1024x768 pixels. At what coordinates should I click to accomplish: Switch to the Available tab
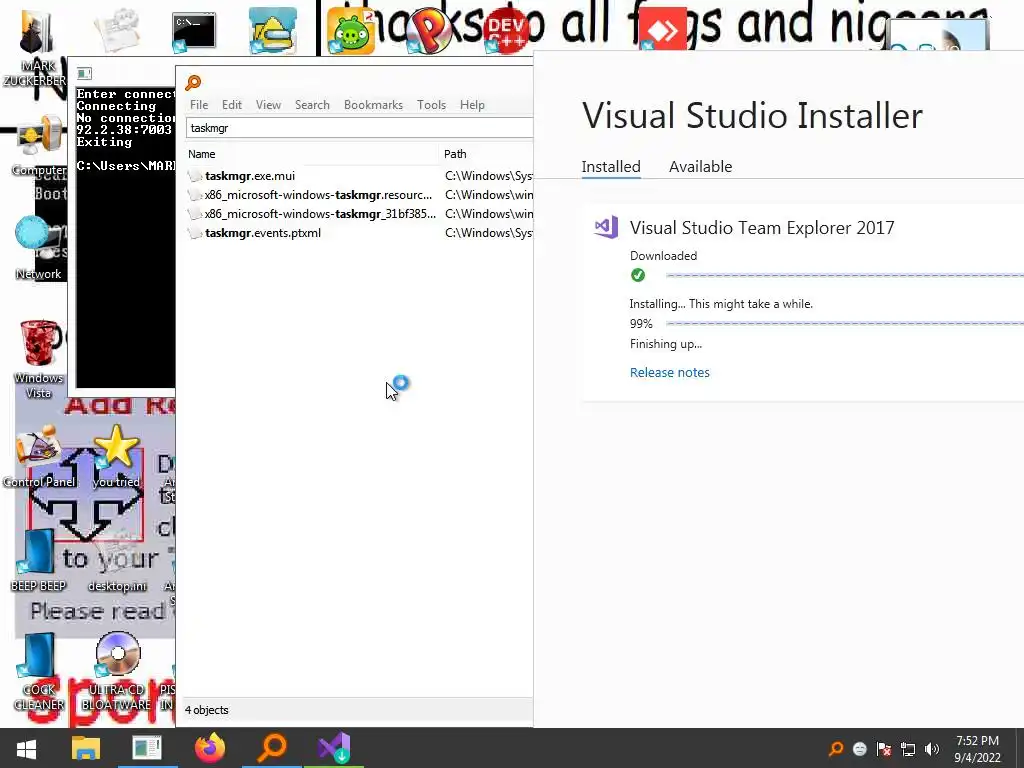pos(701,167)
